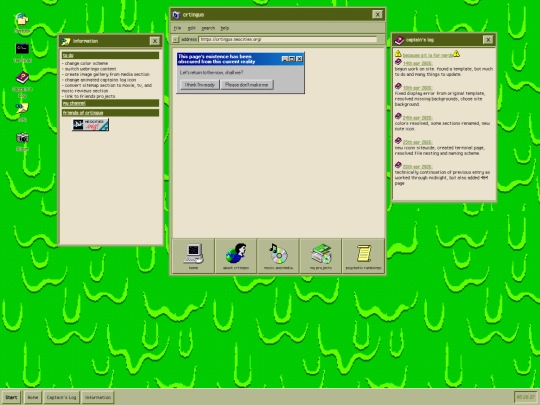This screenshot has width=540, height=405.
Task: Click "Let's return to the now" dialog text
Action: click(211, 73)
